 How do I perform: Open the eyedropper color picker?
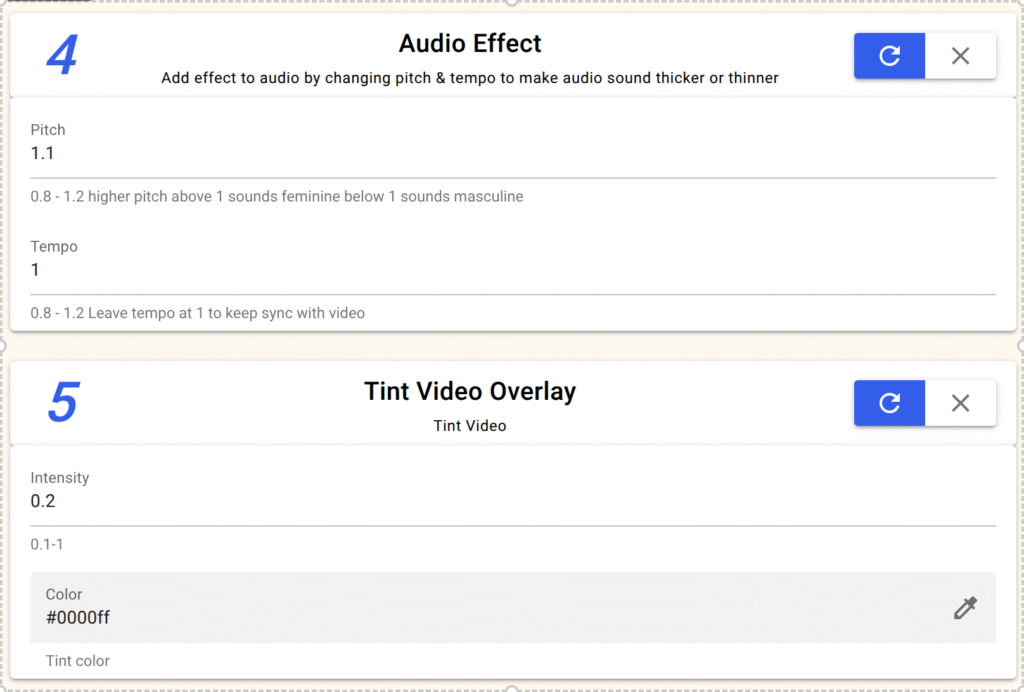click(x=965, y=608)
